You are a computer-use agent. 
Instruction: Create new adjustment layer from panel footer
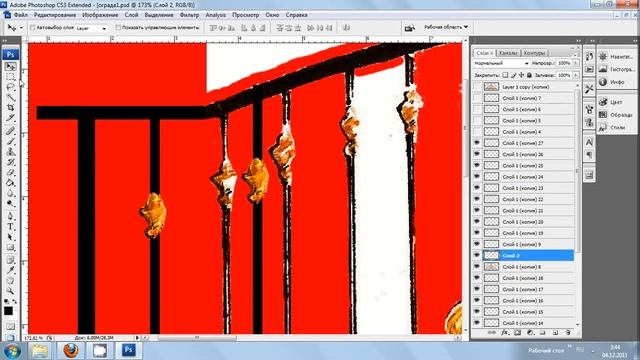click(530, 333)
